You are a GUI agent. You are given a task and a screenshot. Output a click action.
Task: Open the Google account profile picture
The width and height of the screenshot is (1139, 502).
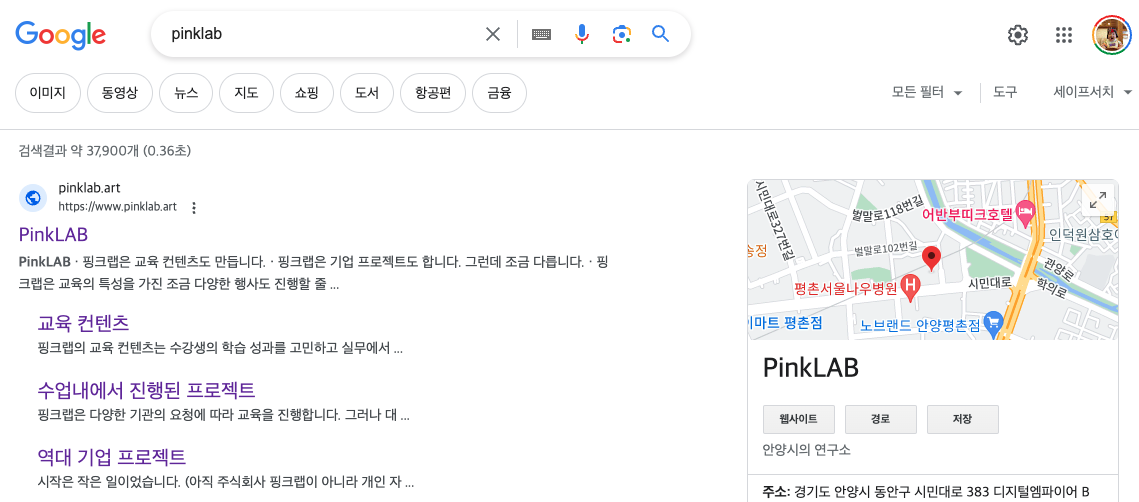1113,34
